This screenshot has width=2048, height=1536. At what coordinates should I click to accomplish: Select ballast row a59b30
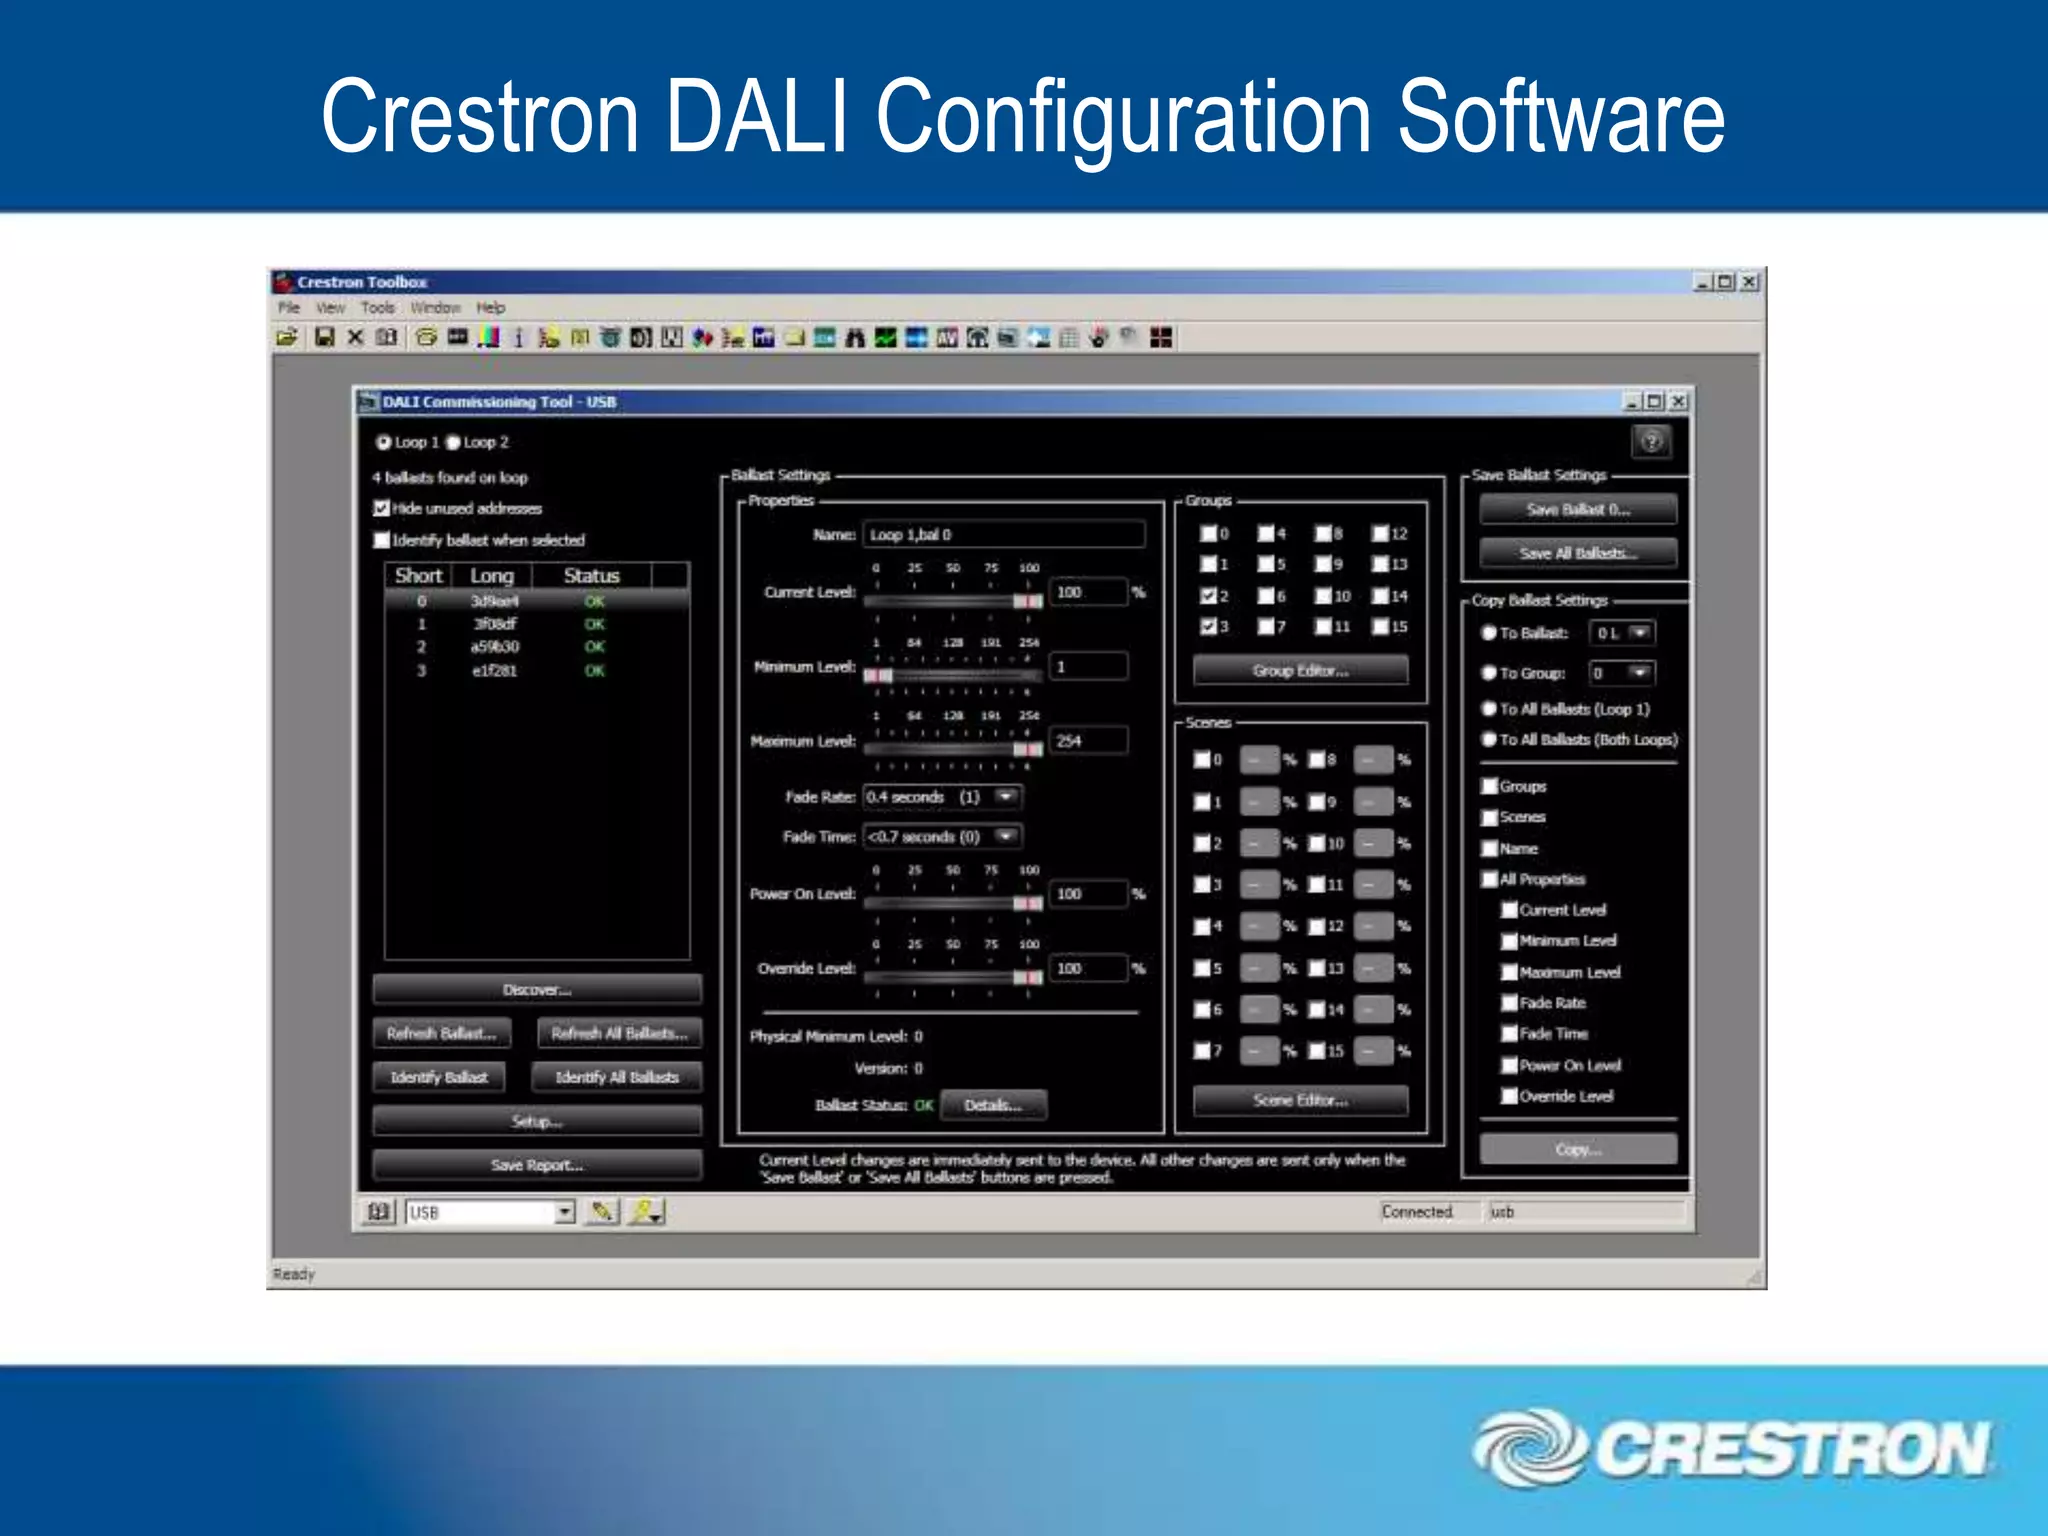coord(537,647)
